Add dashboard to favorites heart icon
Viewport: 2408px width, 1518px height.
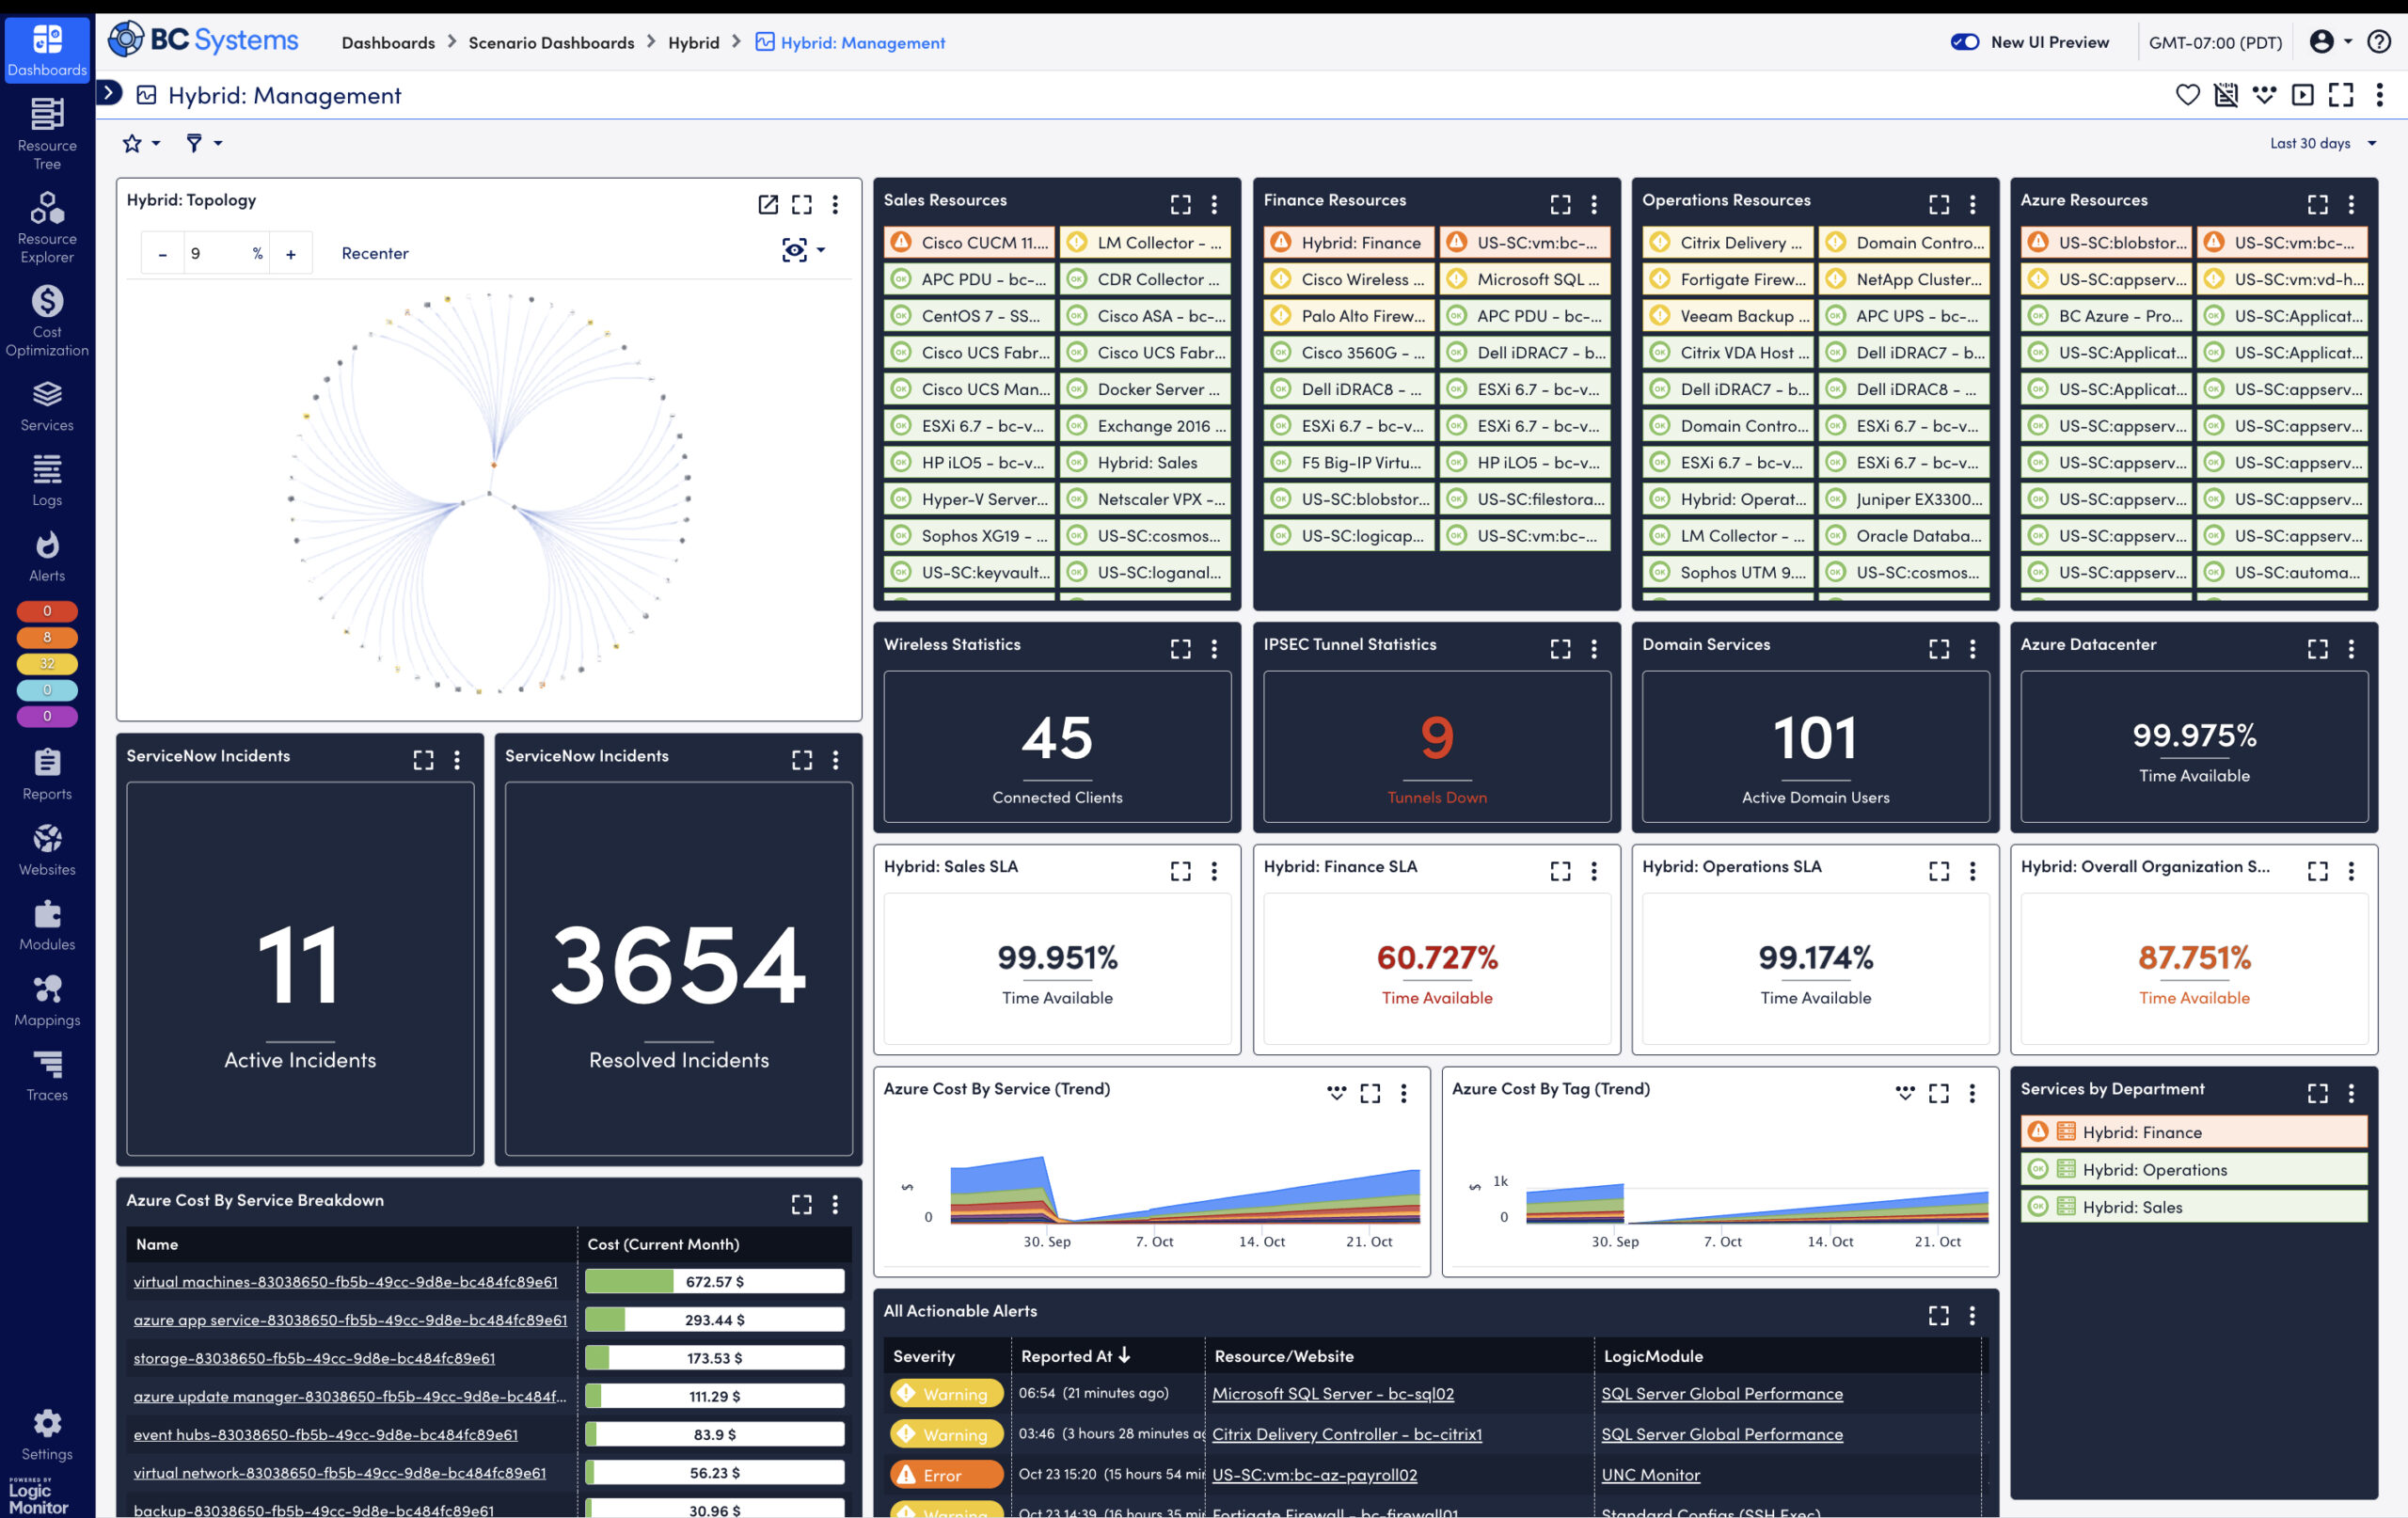click(x=2188, y=95)
